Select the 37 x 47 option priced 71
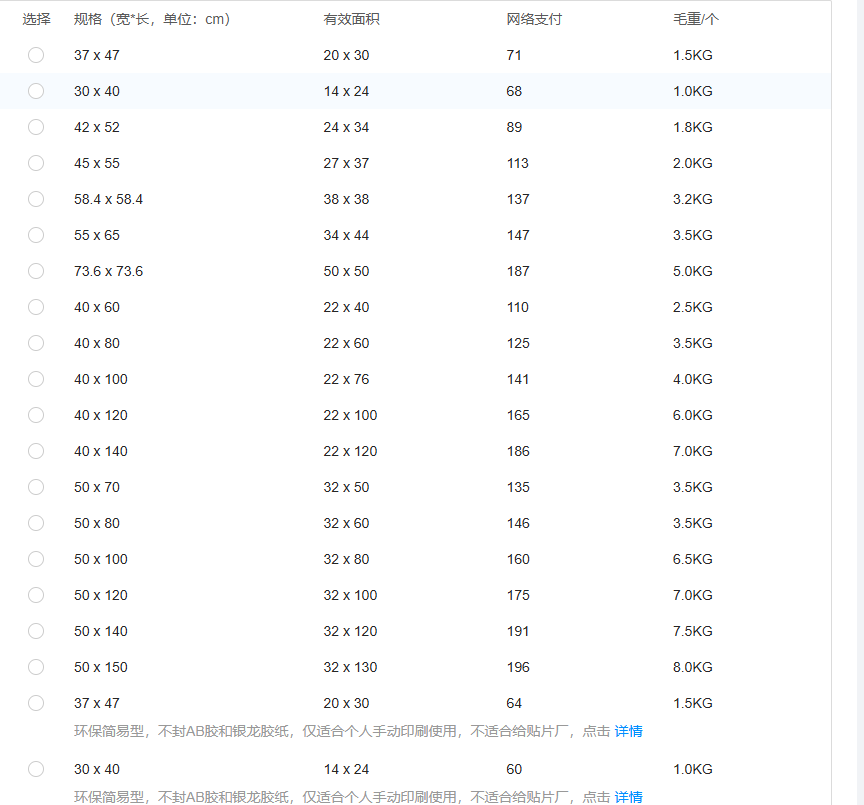864x805 pixels. click(x=36, y=55)
